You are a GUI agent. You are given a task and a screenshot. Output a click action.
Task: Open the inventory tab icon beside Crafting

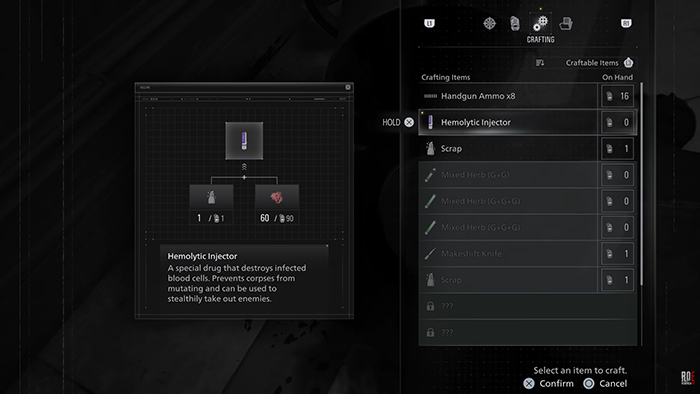point(515,23)
